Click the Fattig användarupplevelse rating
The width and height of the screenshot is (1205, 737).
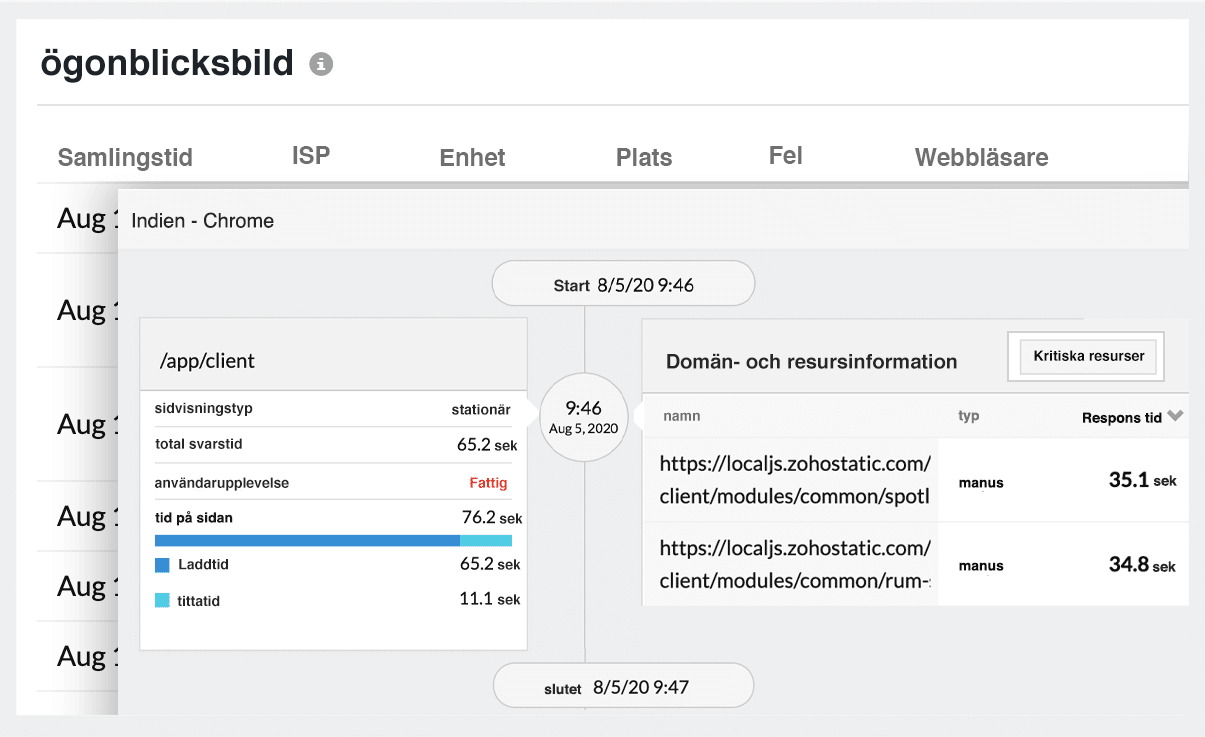488,482
